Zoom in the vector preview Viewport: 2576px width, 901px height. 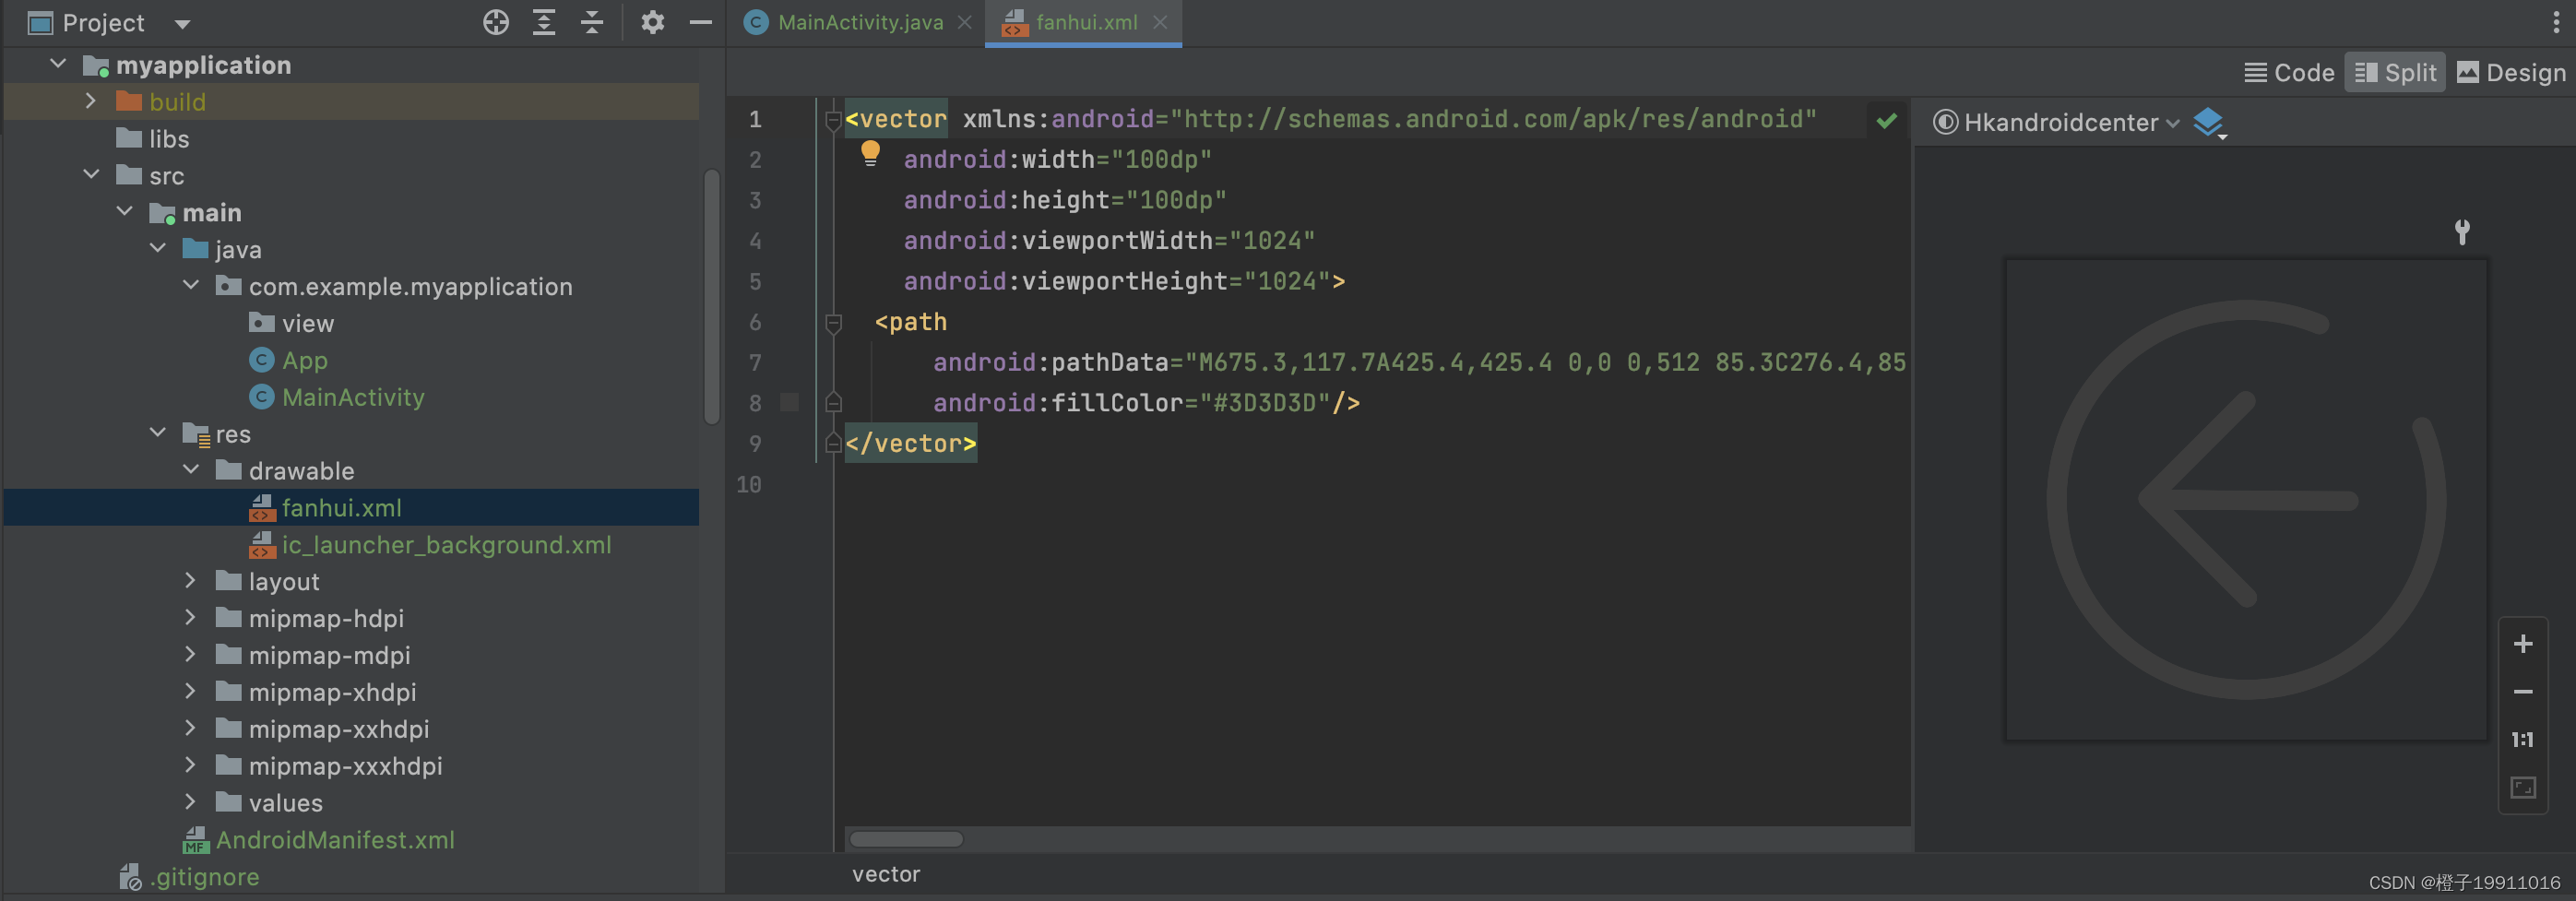(x=2522, y=643)
